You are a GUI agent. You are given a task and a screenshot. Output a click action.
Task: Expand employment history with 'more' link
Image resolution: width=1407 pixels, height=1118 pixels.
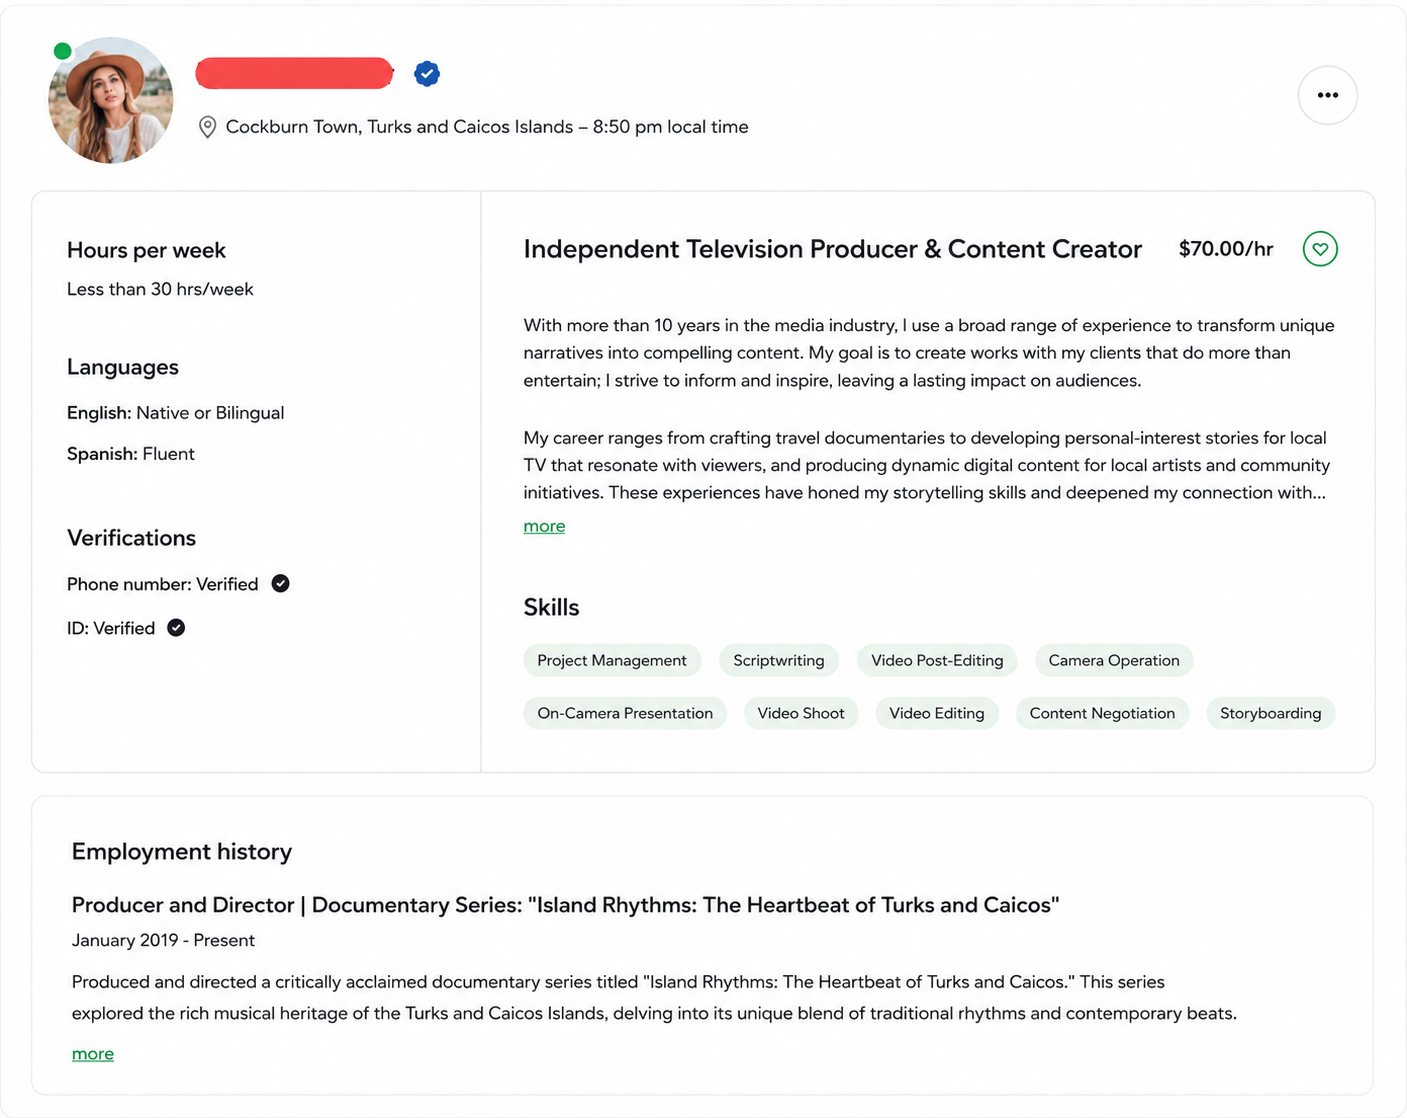[x=93, y=1054]
